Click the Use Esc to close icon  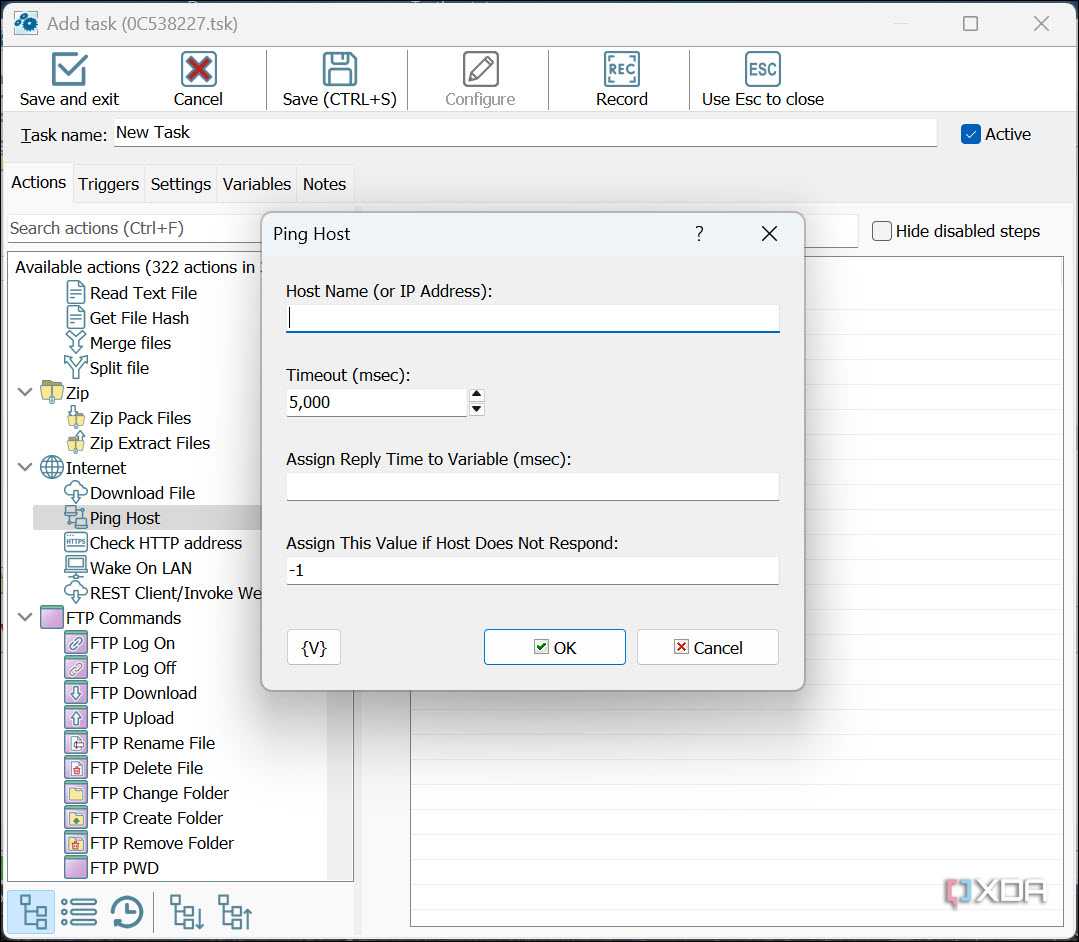(762, 69)
